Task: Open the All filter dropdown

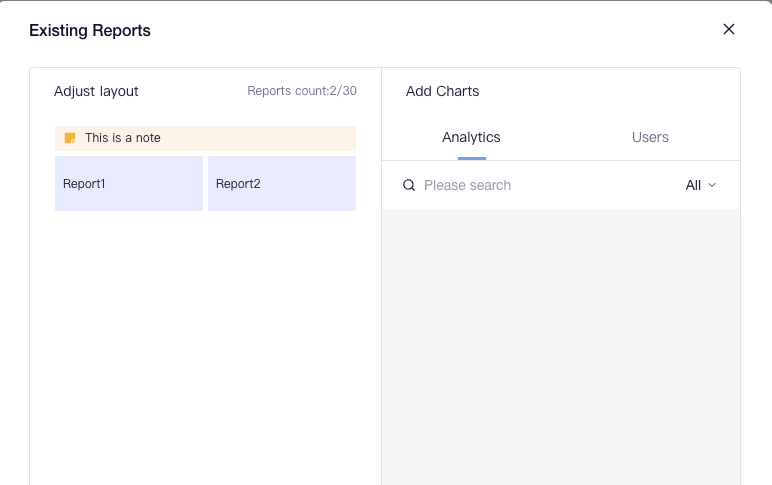Action: pos(701,185)
